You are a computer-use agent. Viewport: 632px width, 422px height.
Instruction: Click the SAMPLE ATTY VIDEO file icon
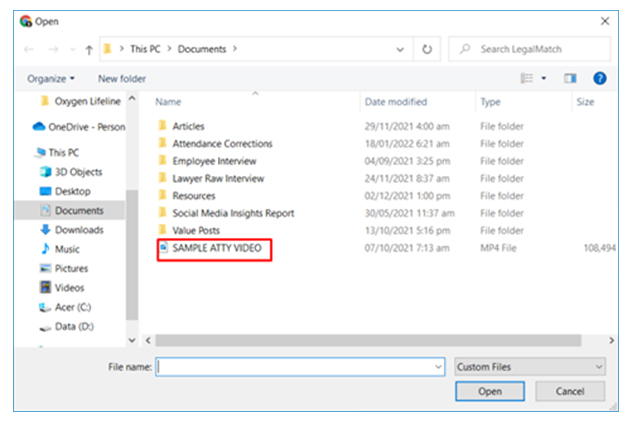(x=163, y=247)
